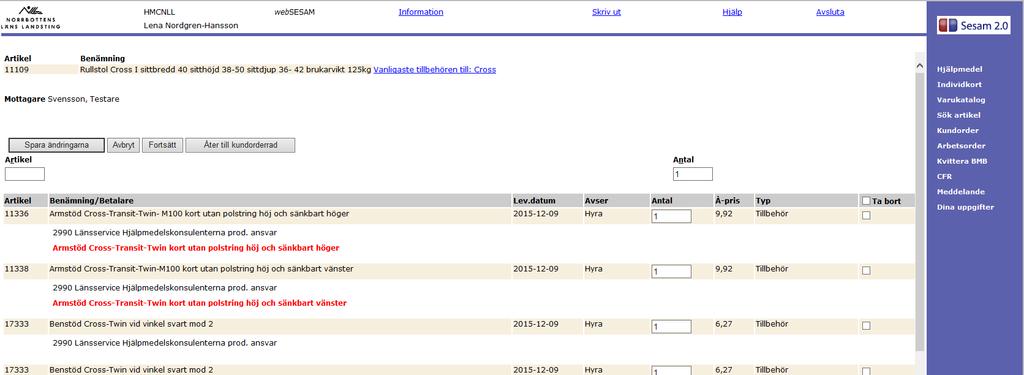Click the webSESAM title text
The image size is (1024, 375).
coord(295,12)
